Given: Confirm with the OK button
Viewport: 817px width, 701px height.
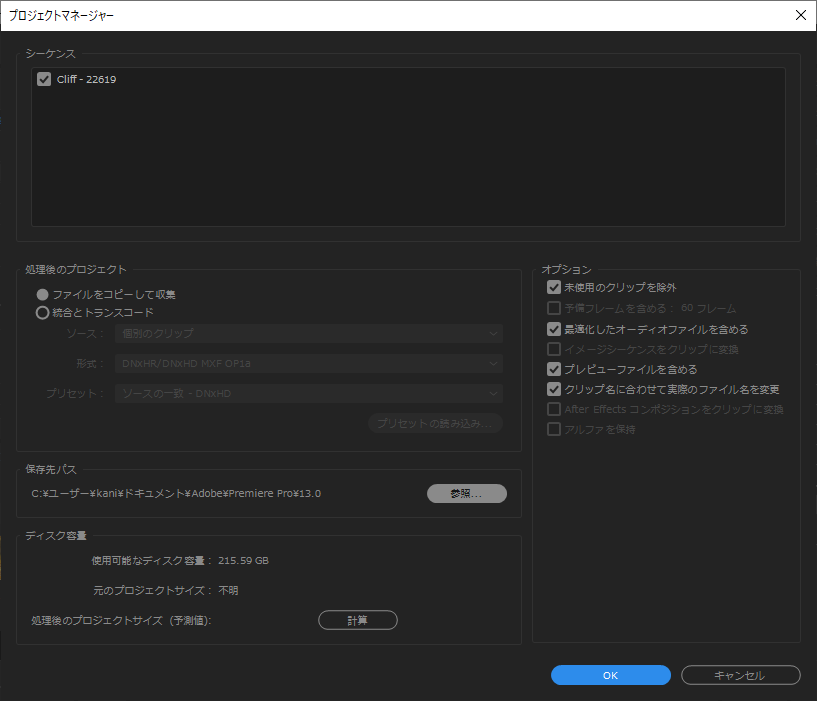Looking at the screenshot, I should (x=611, y=675).
